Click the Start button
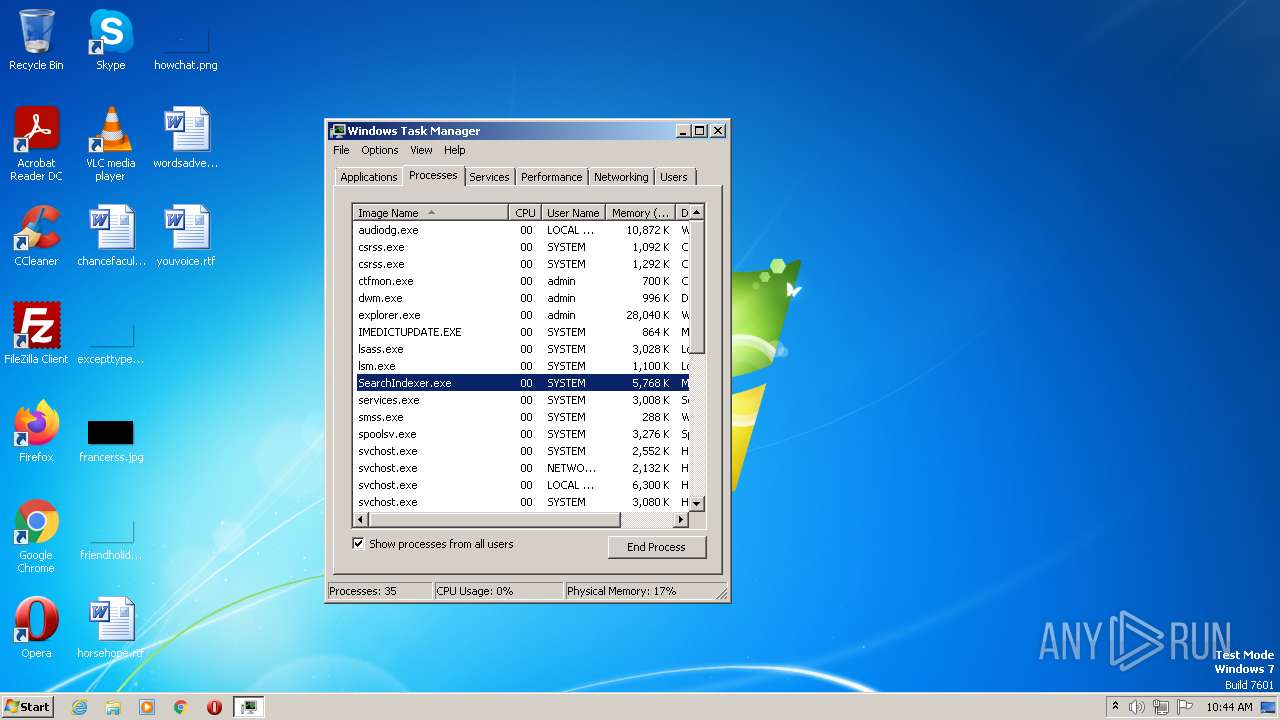 [x=27, y=706]
